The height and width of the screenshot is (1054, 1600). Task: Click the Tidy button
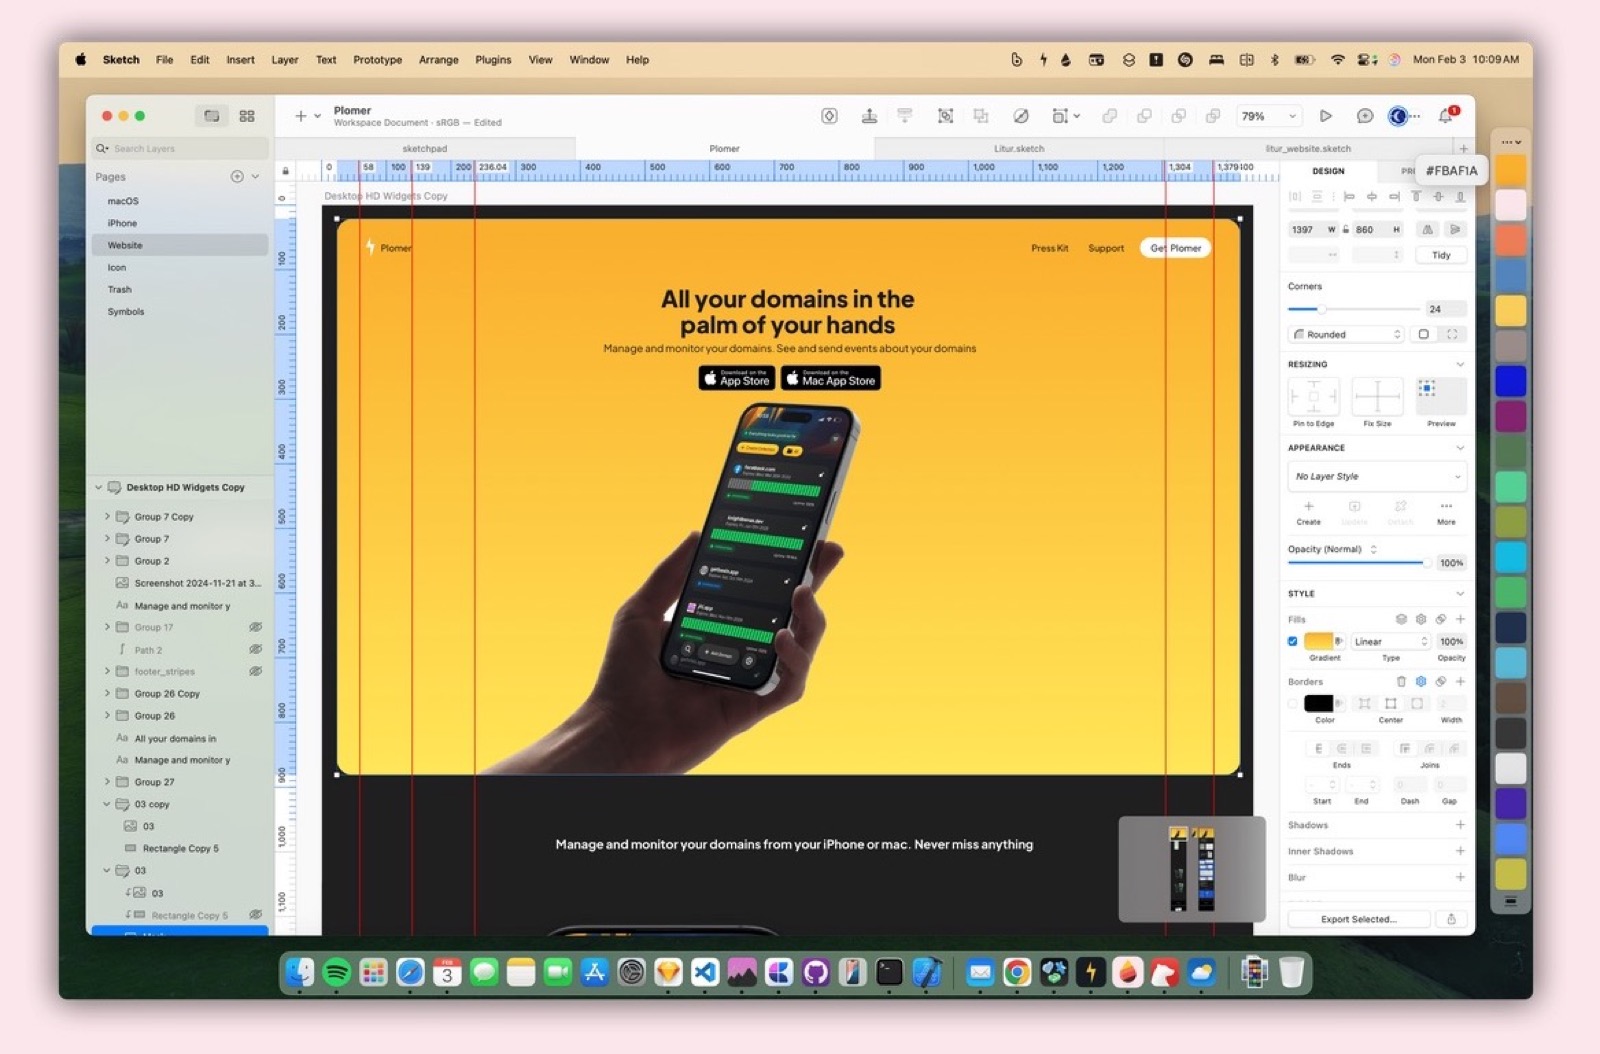(x=1441, y=255)
